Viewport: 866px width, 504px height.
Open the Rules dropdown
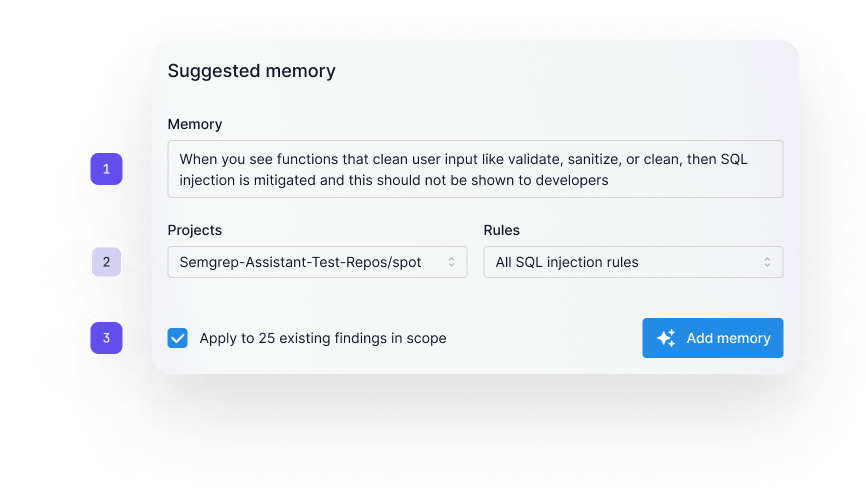point(633,262)
